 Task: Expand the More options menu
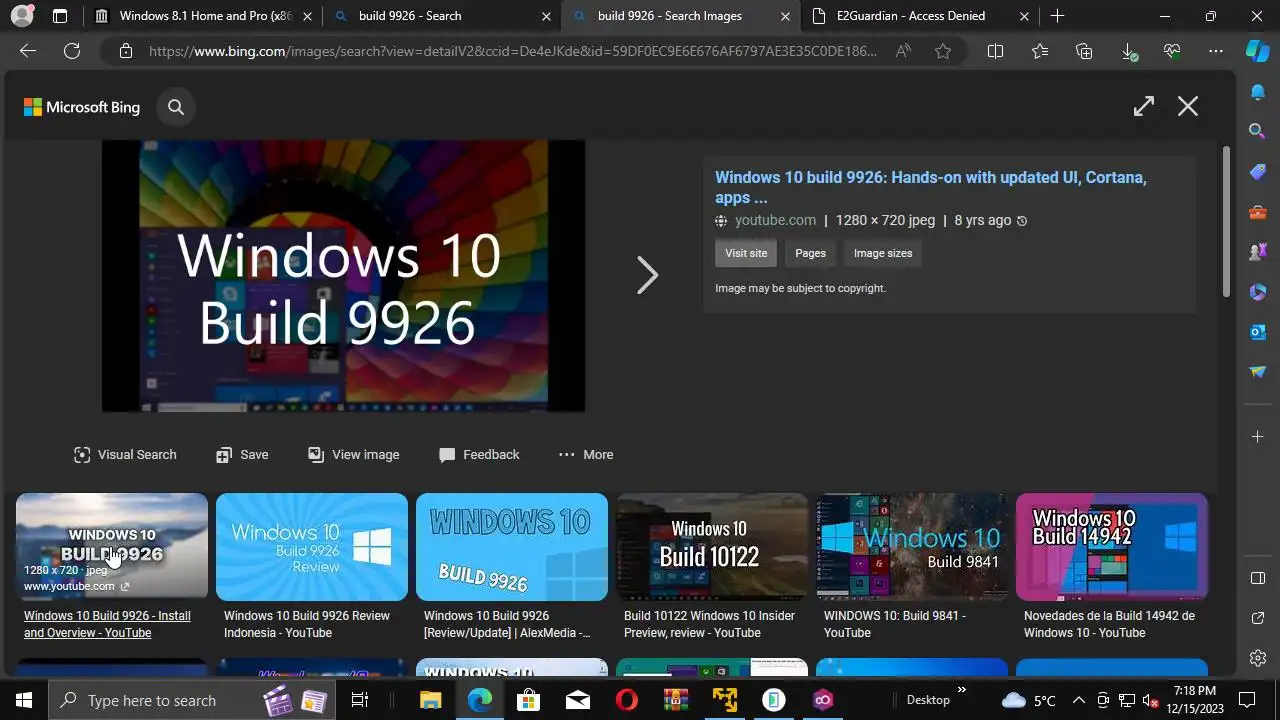coord(586,454)
